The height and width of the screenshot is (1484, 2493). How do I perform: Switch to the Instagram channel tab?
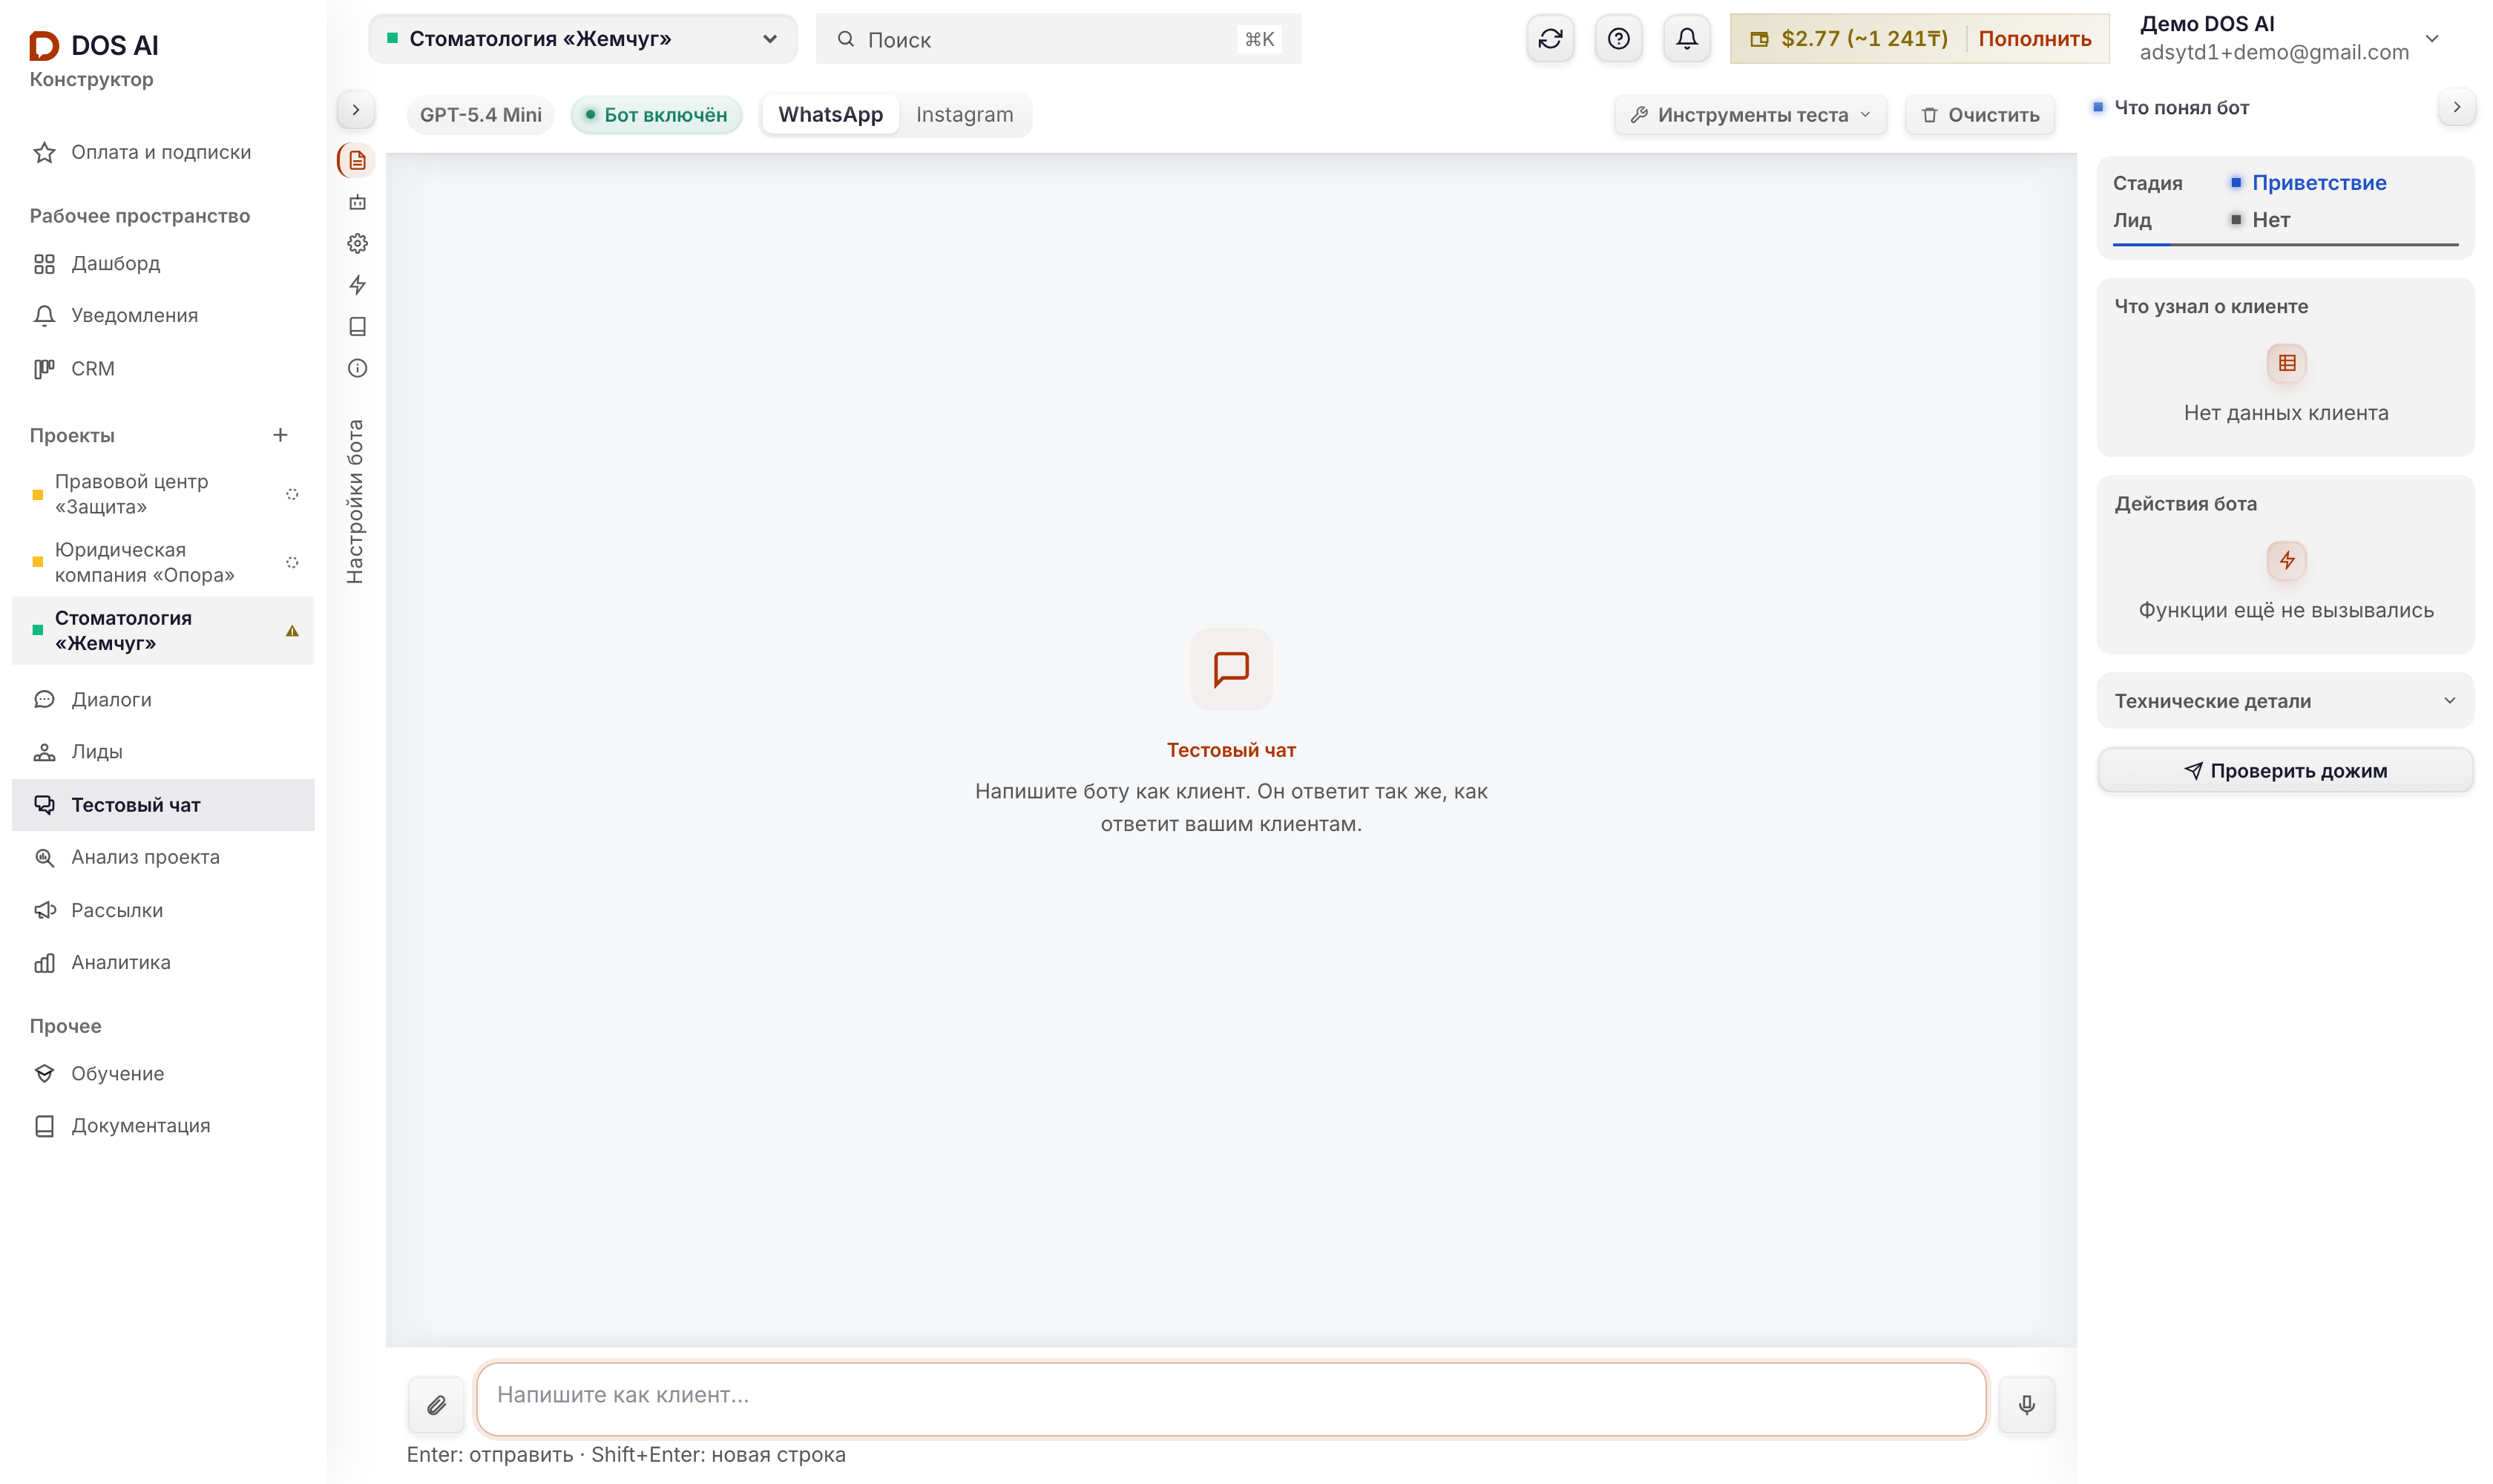point(964,115)
